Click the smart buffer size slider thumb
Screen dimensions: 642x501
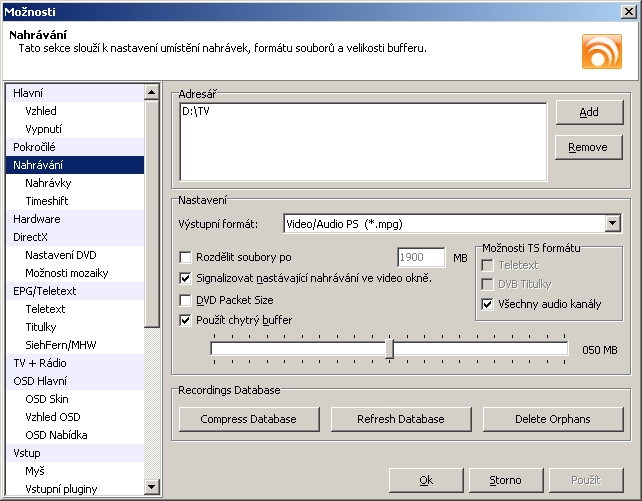(389, 349)
